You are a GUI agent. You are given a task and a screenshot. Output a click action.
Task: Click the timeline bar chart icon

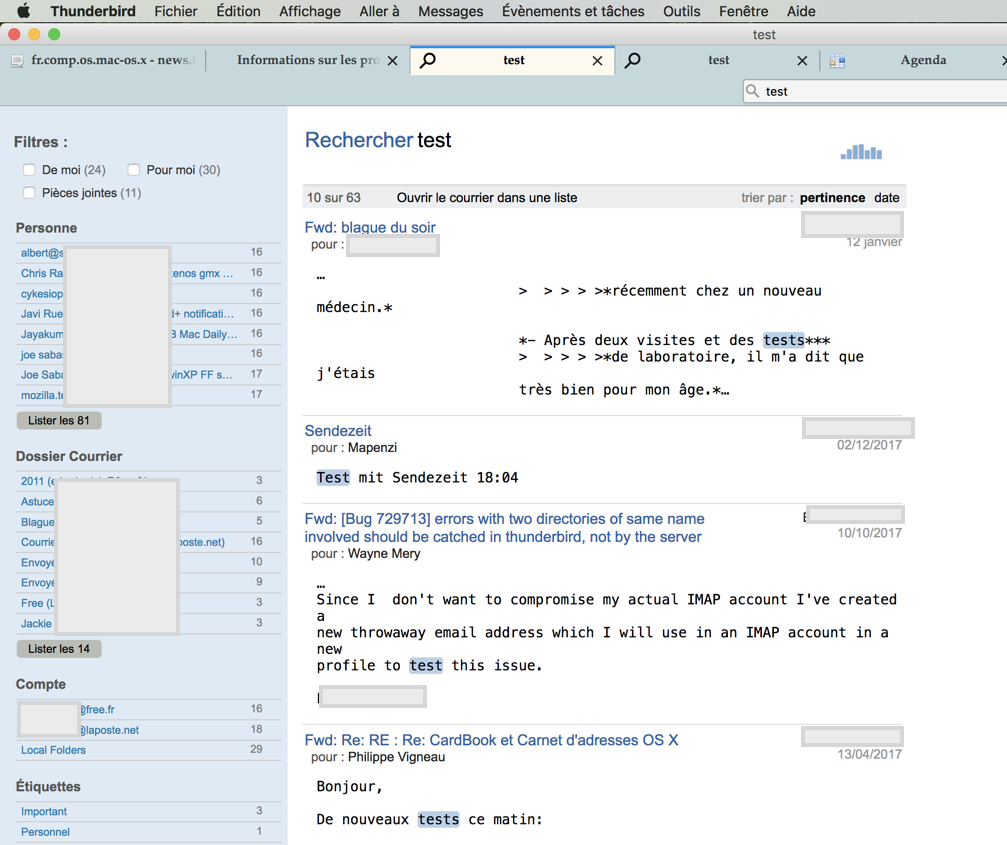(x=861, y=152)
